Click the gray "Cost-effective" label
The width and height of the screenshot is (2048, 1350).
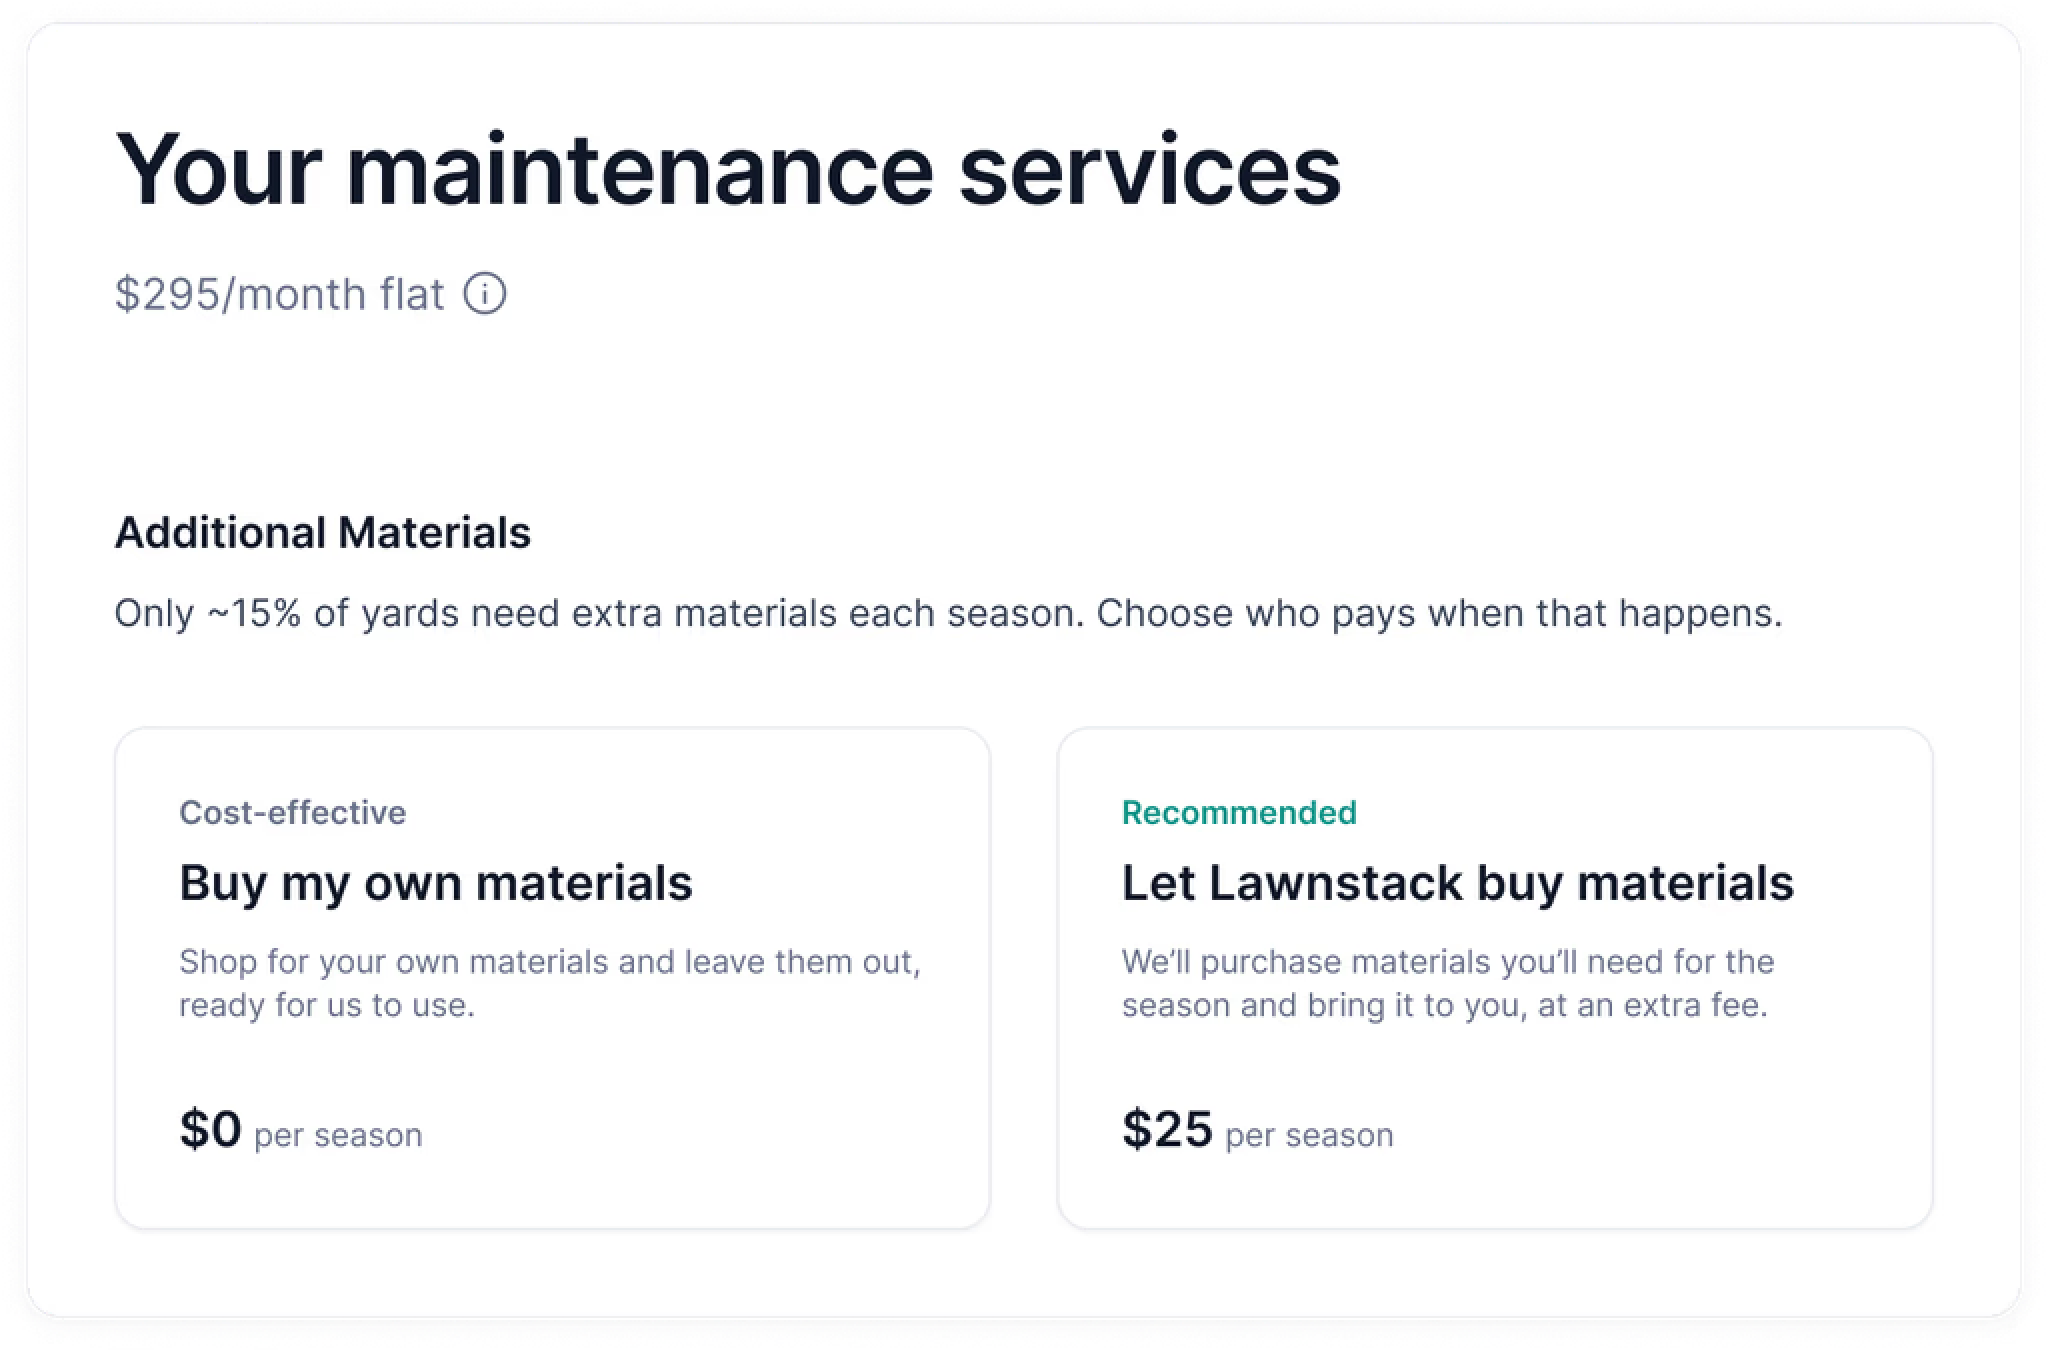(292, 812)
